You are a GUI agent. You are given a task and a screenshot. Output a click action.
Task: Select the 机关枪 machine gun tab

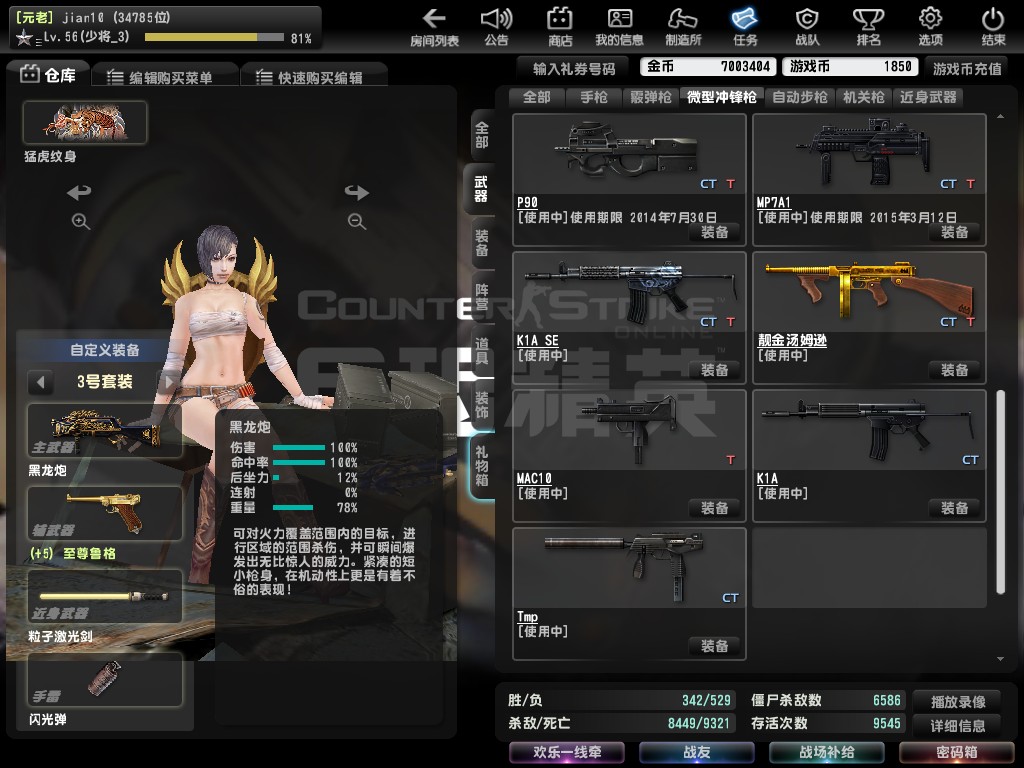[863, 97]
